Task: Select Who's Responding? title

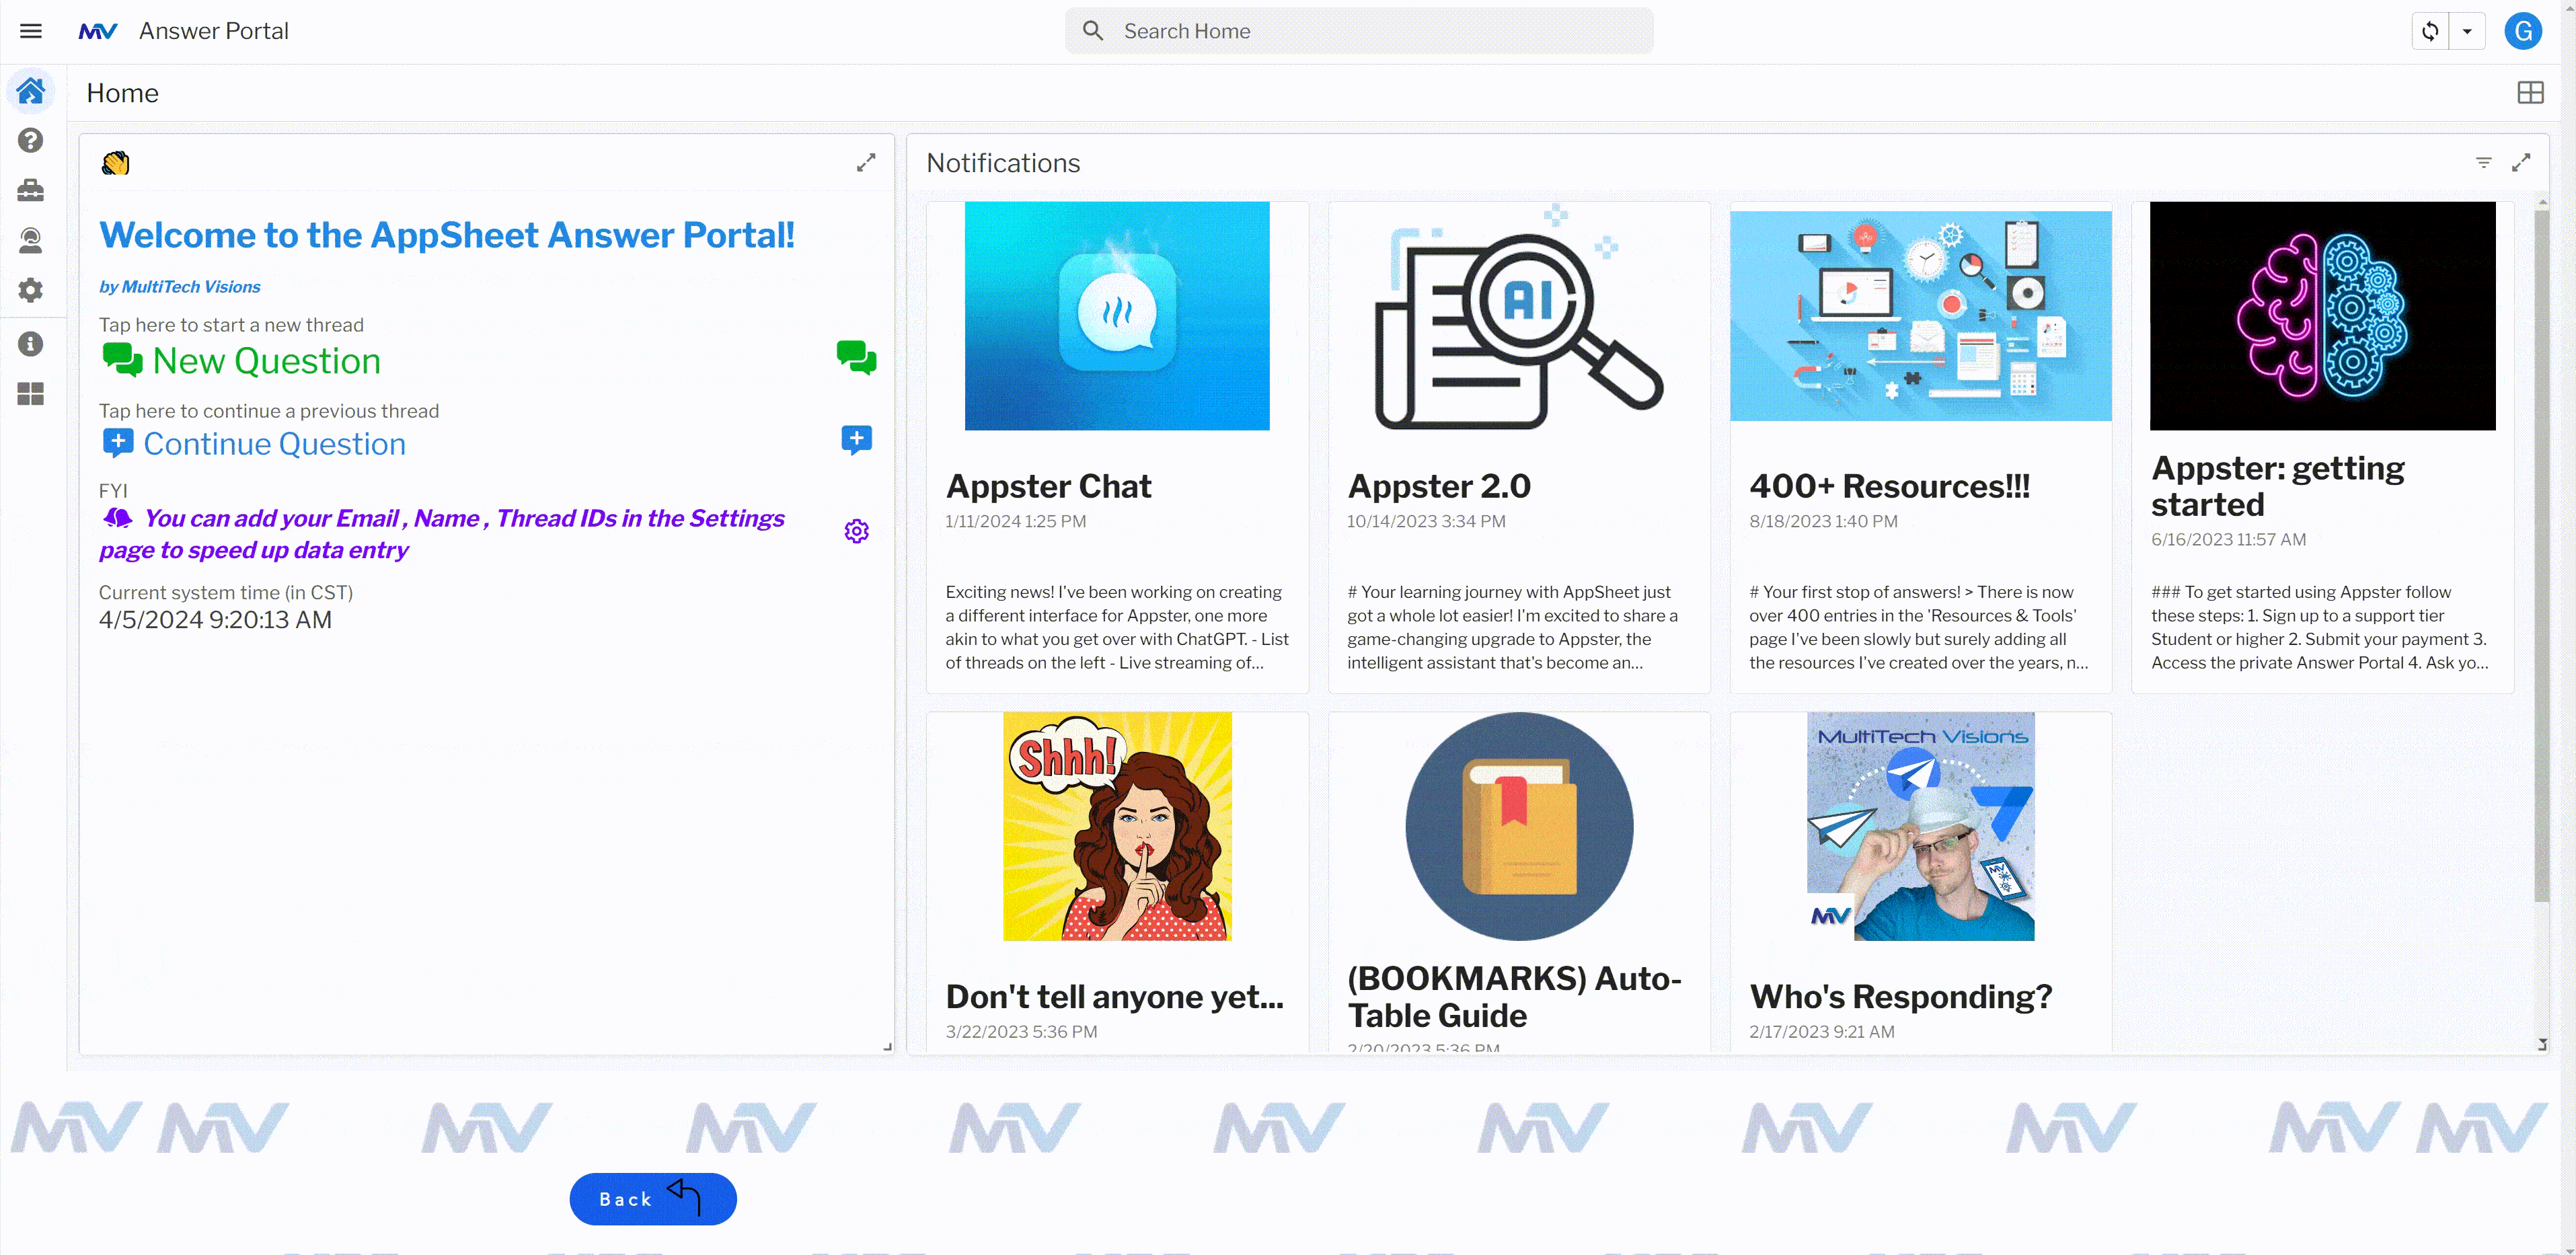Action: tap(1900, 997)
